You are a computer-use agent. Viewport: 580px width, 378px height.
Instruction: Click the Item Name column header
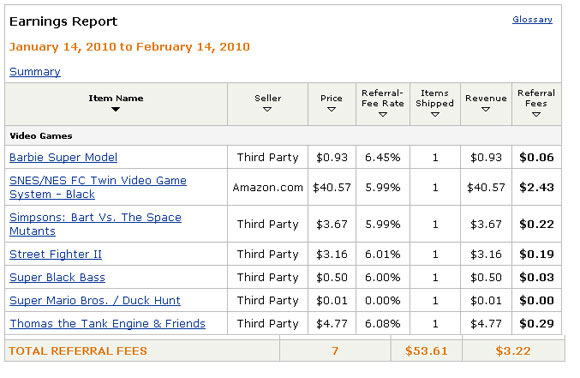tap(116, 98)
